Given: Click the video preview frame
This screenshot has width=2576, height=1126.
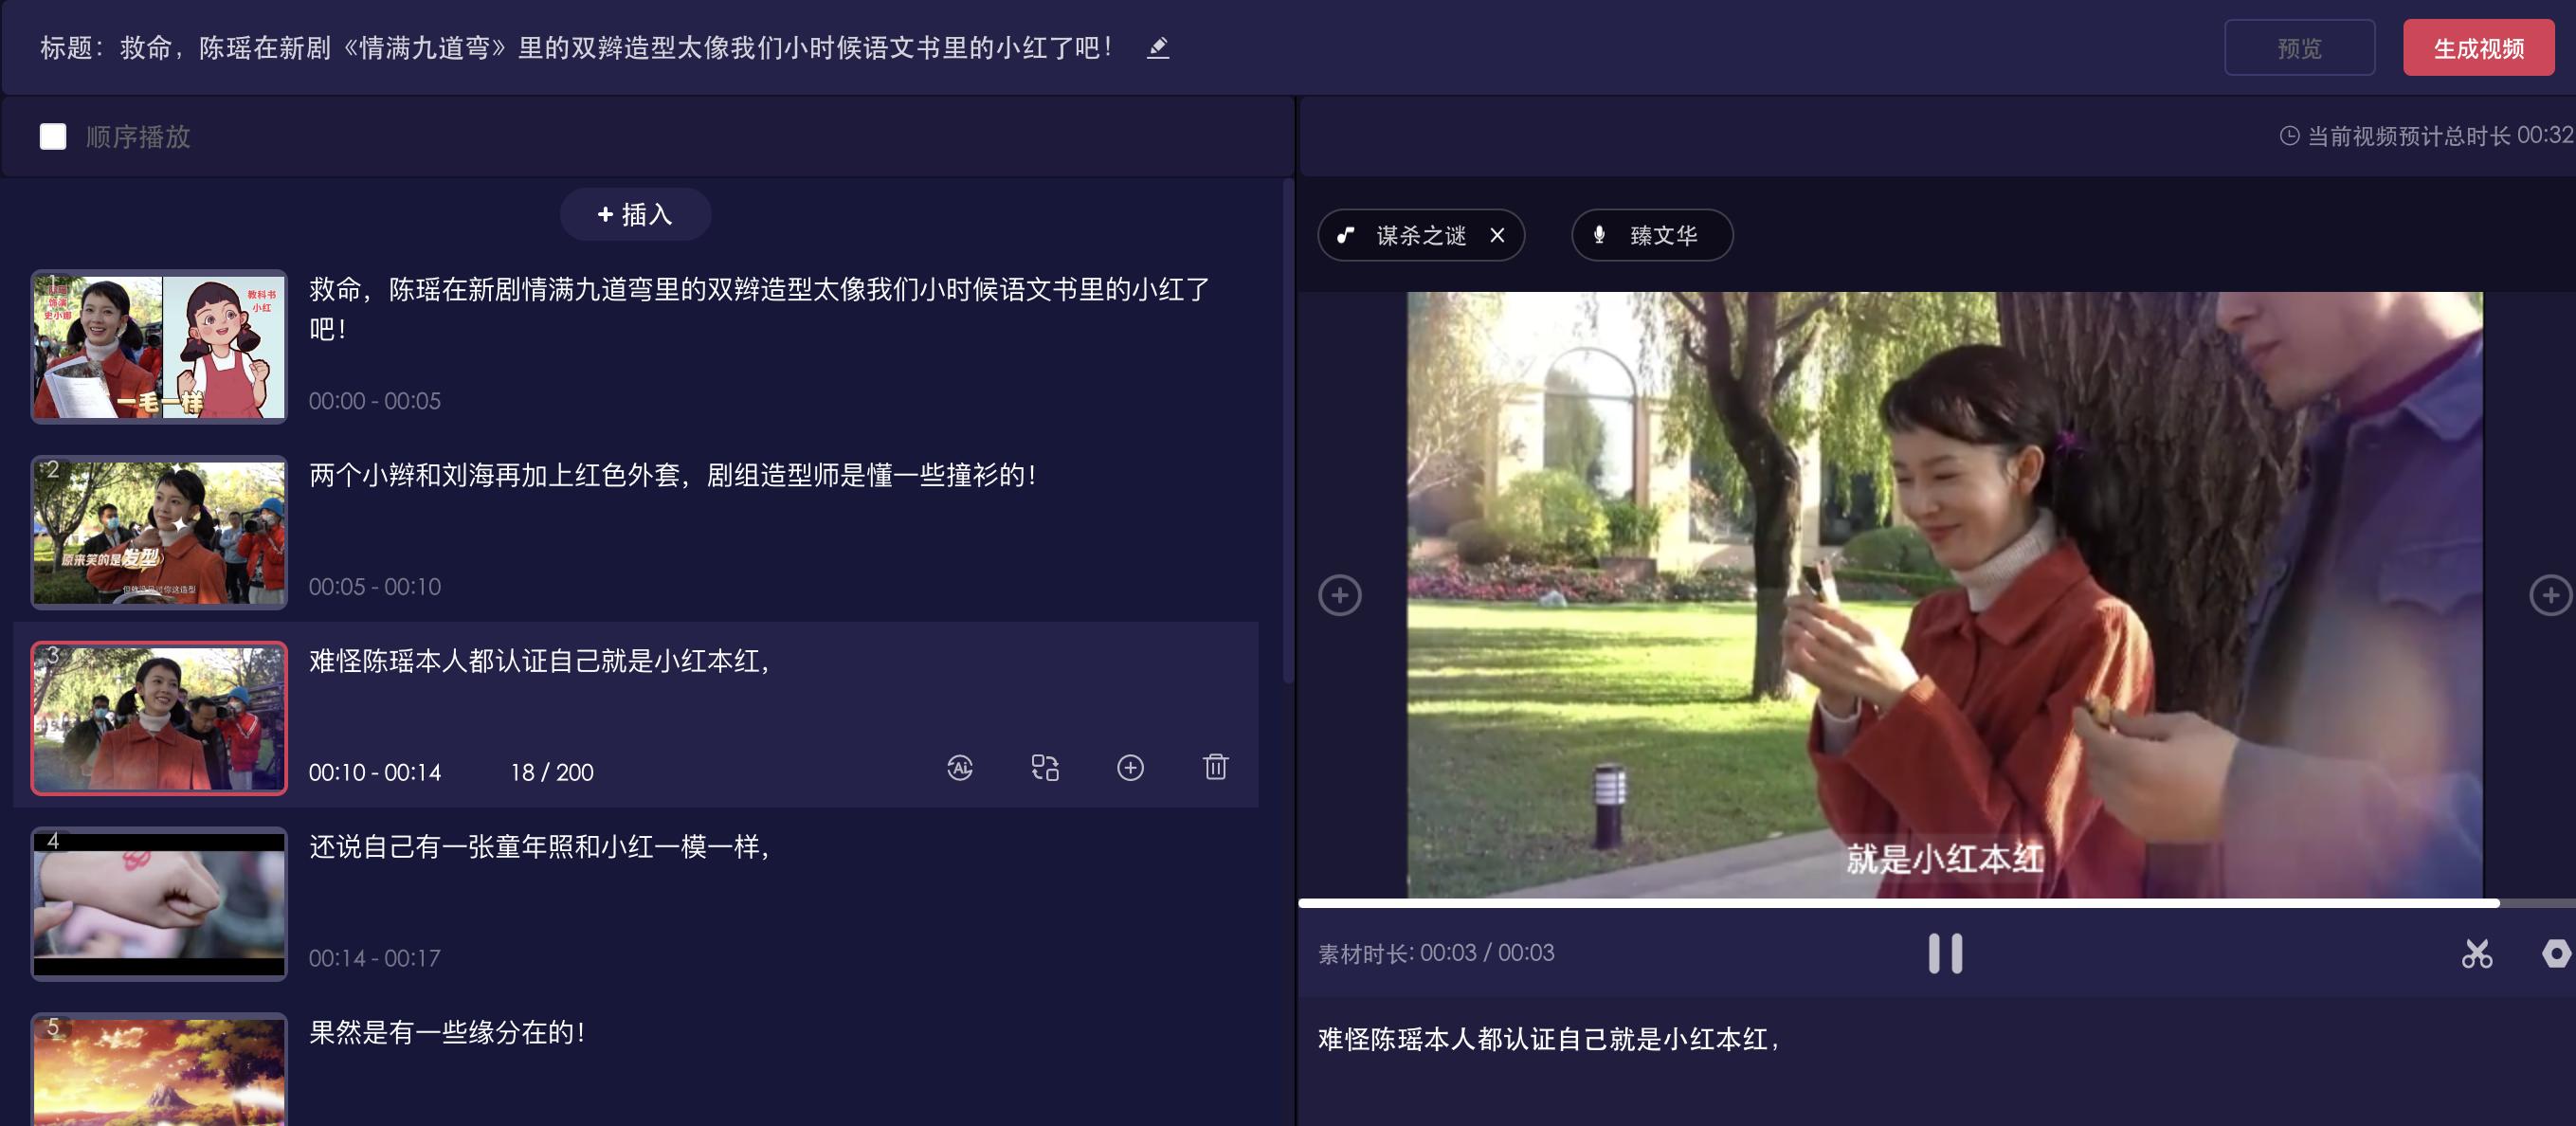Looking at the screenshot, I should point(1944,595).
